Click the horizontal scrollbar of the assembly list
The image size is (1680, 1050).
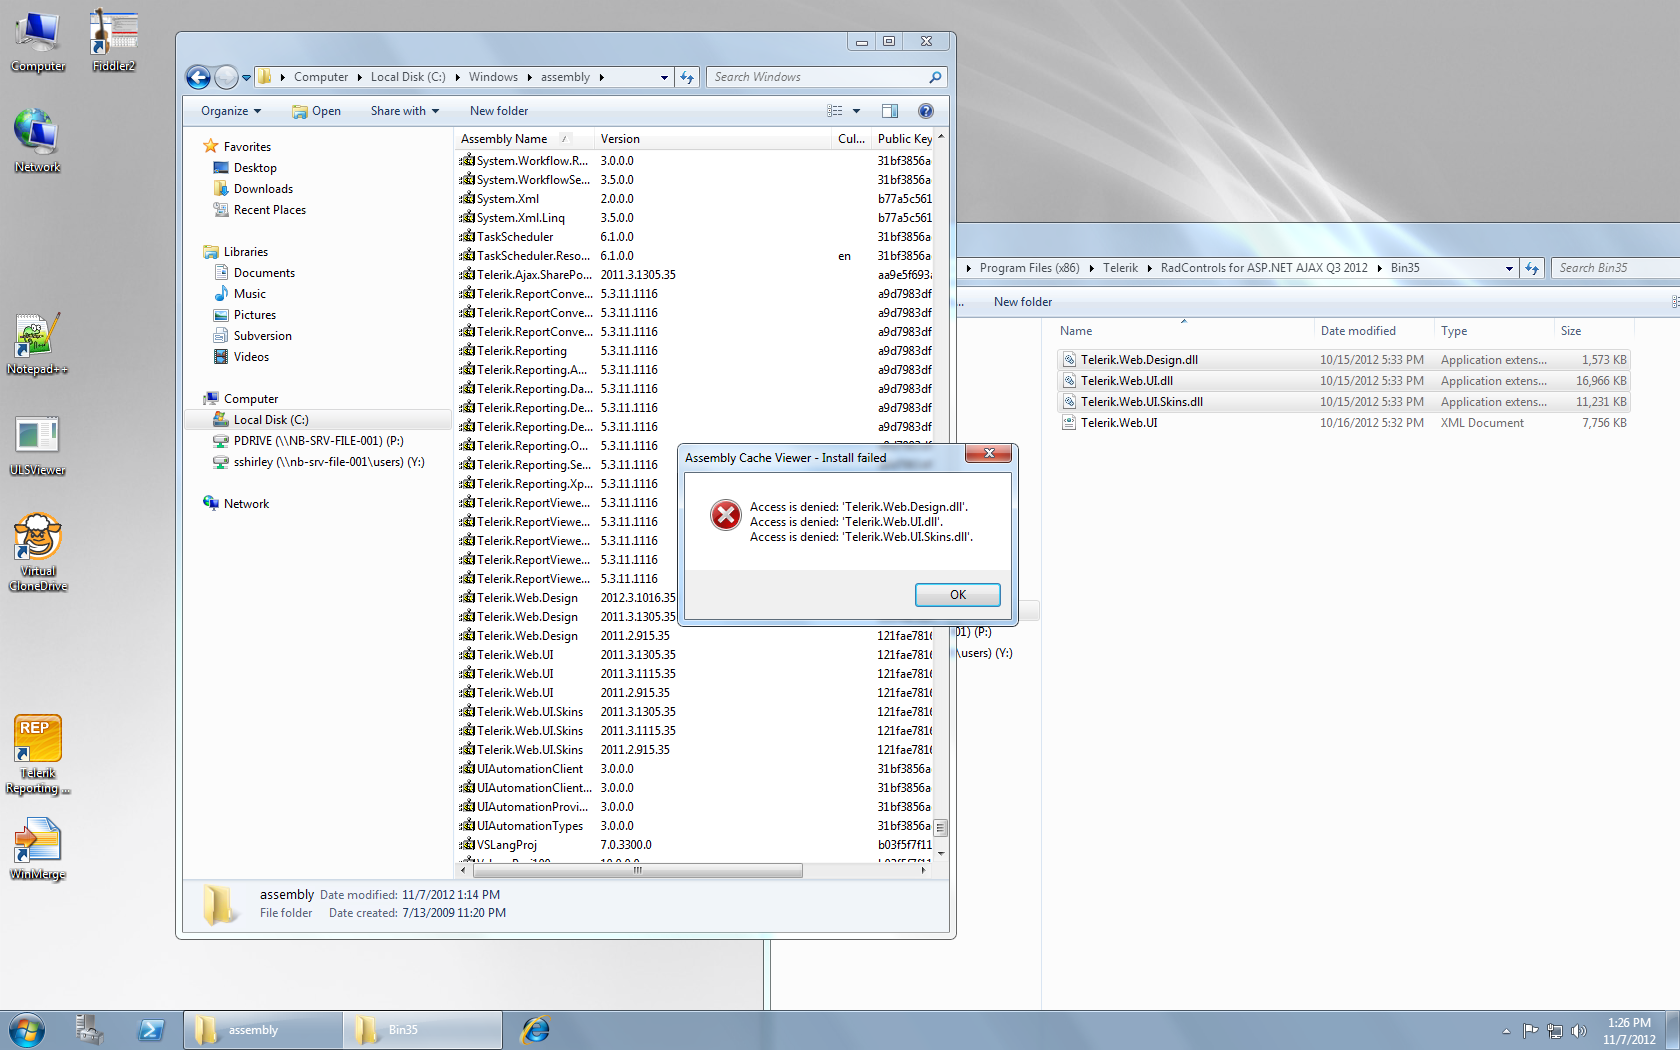click(637, 871)
